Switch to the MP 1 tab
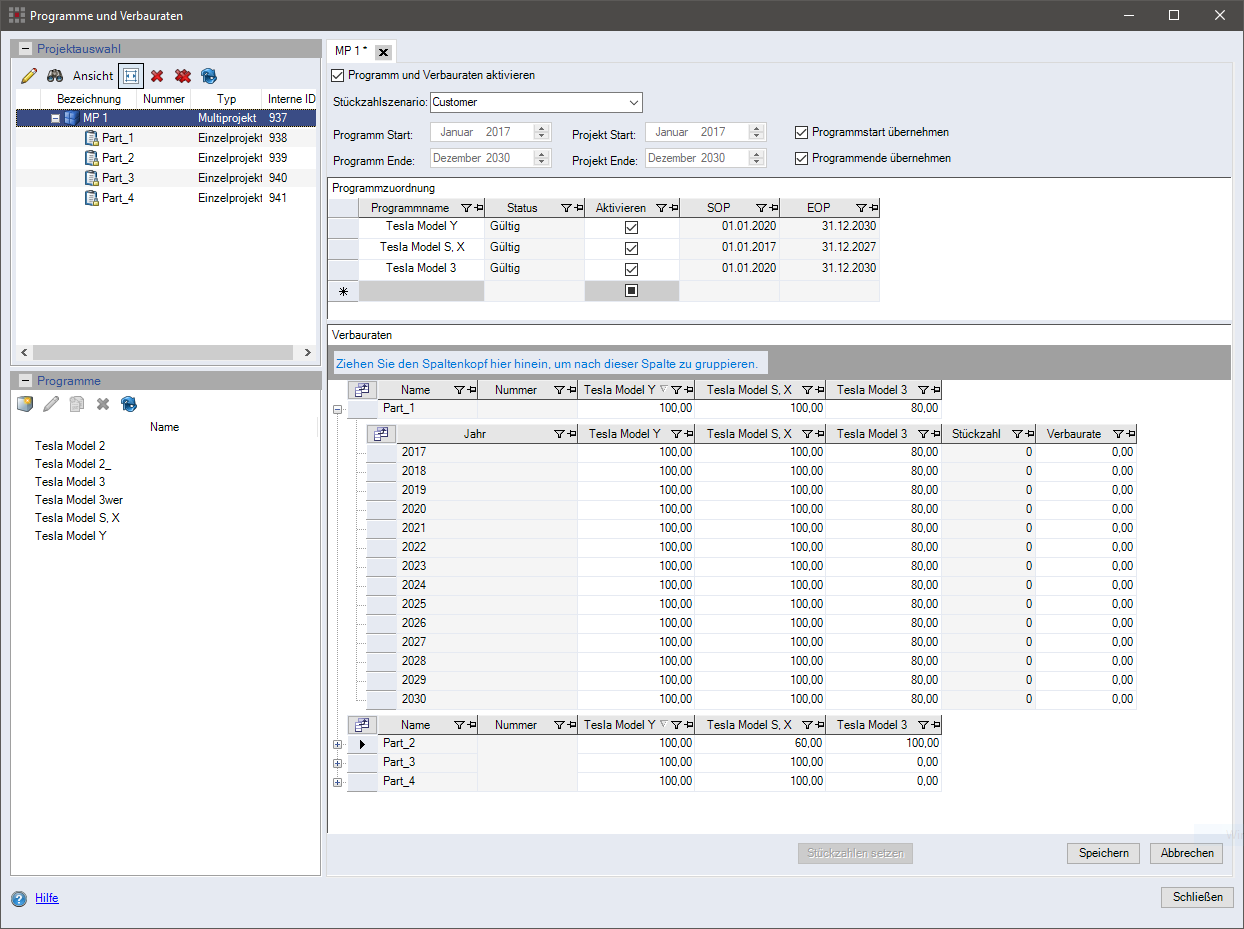Image resolution: width=1244 pixels, height=929 pixels. (351, 51)
